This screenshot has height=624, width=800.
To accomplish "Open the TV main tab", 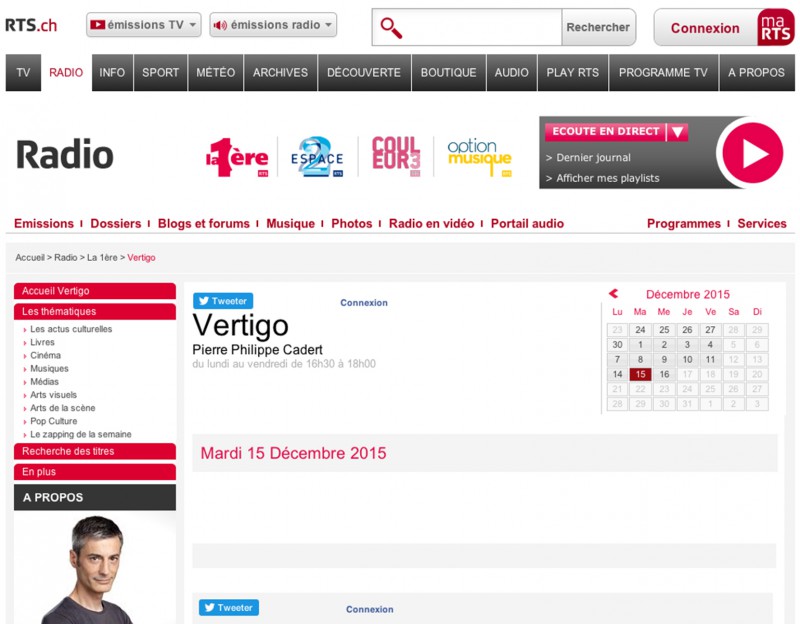I will pyautogui.click(x=23, y=72).
